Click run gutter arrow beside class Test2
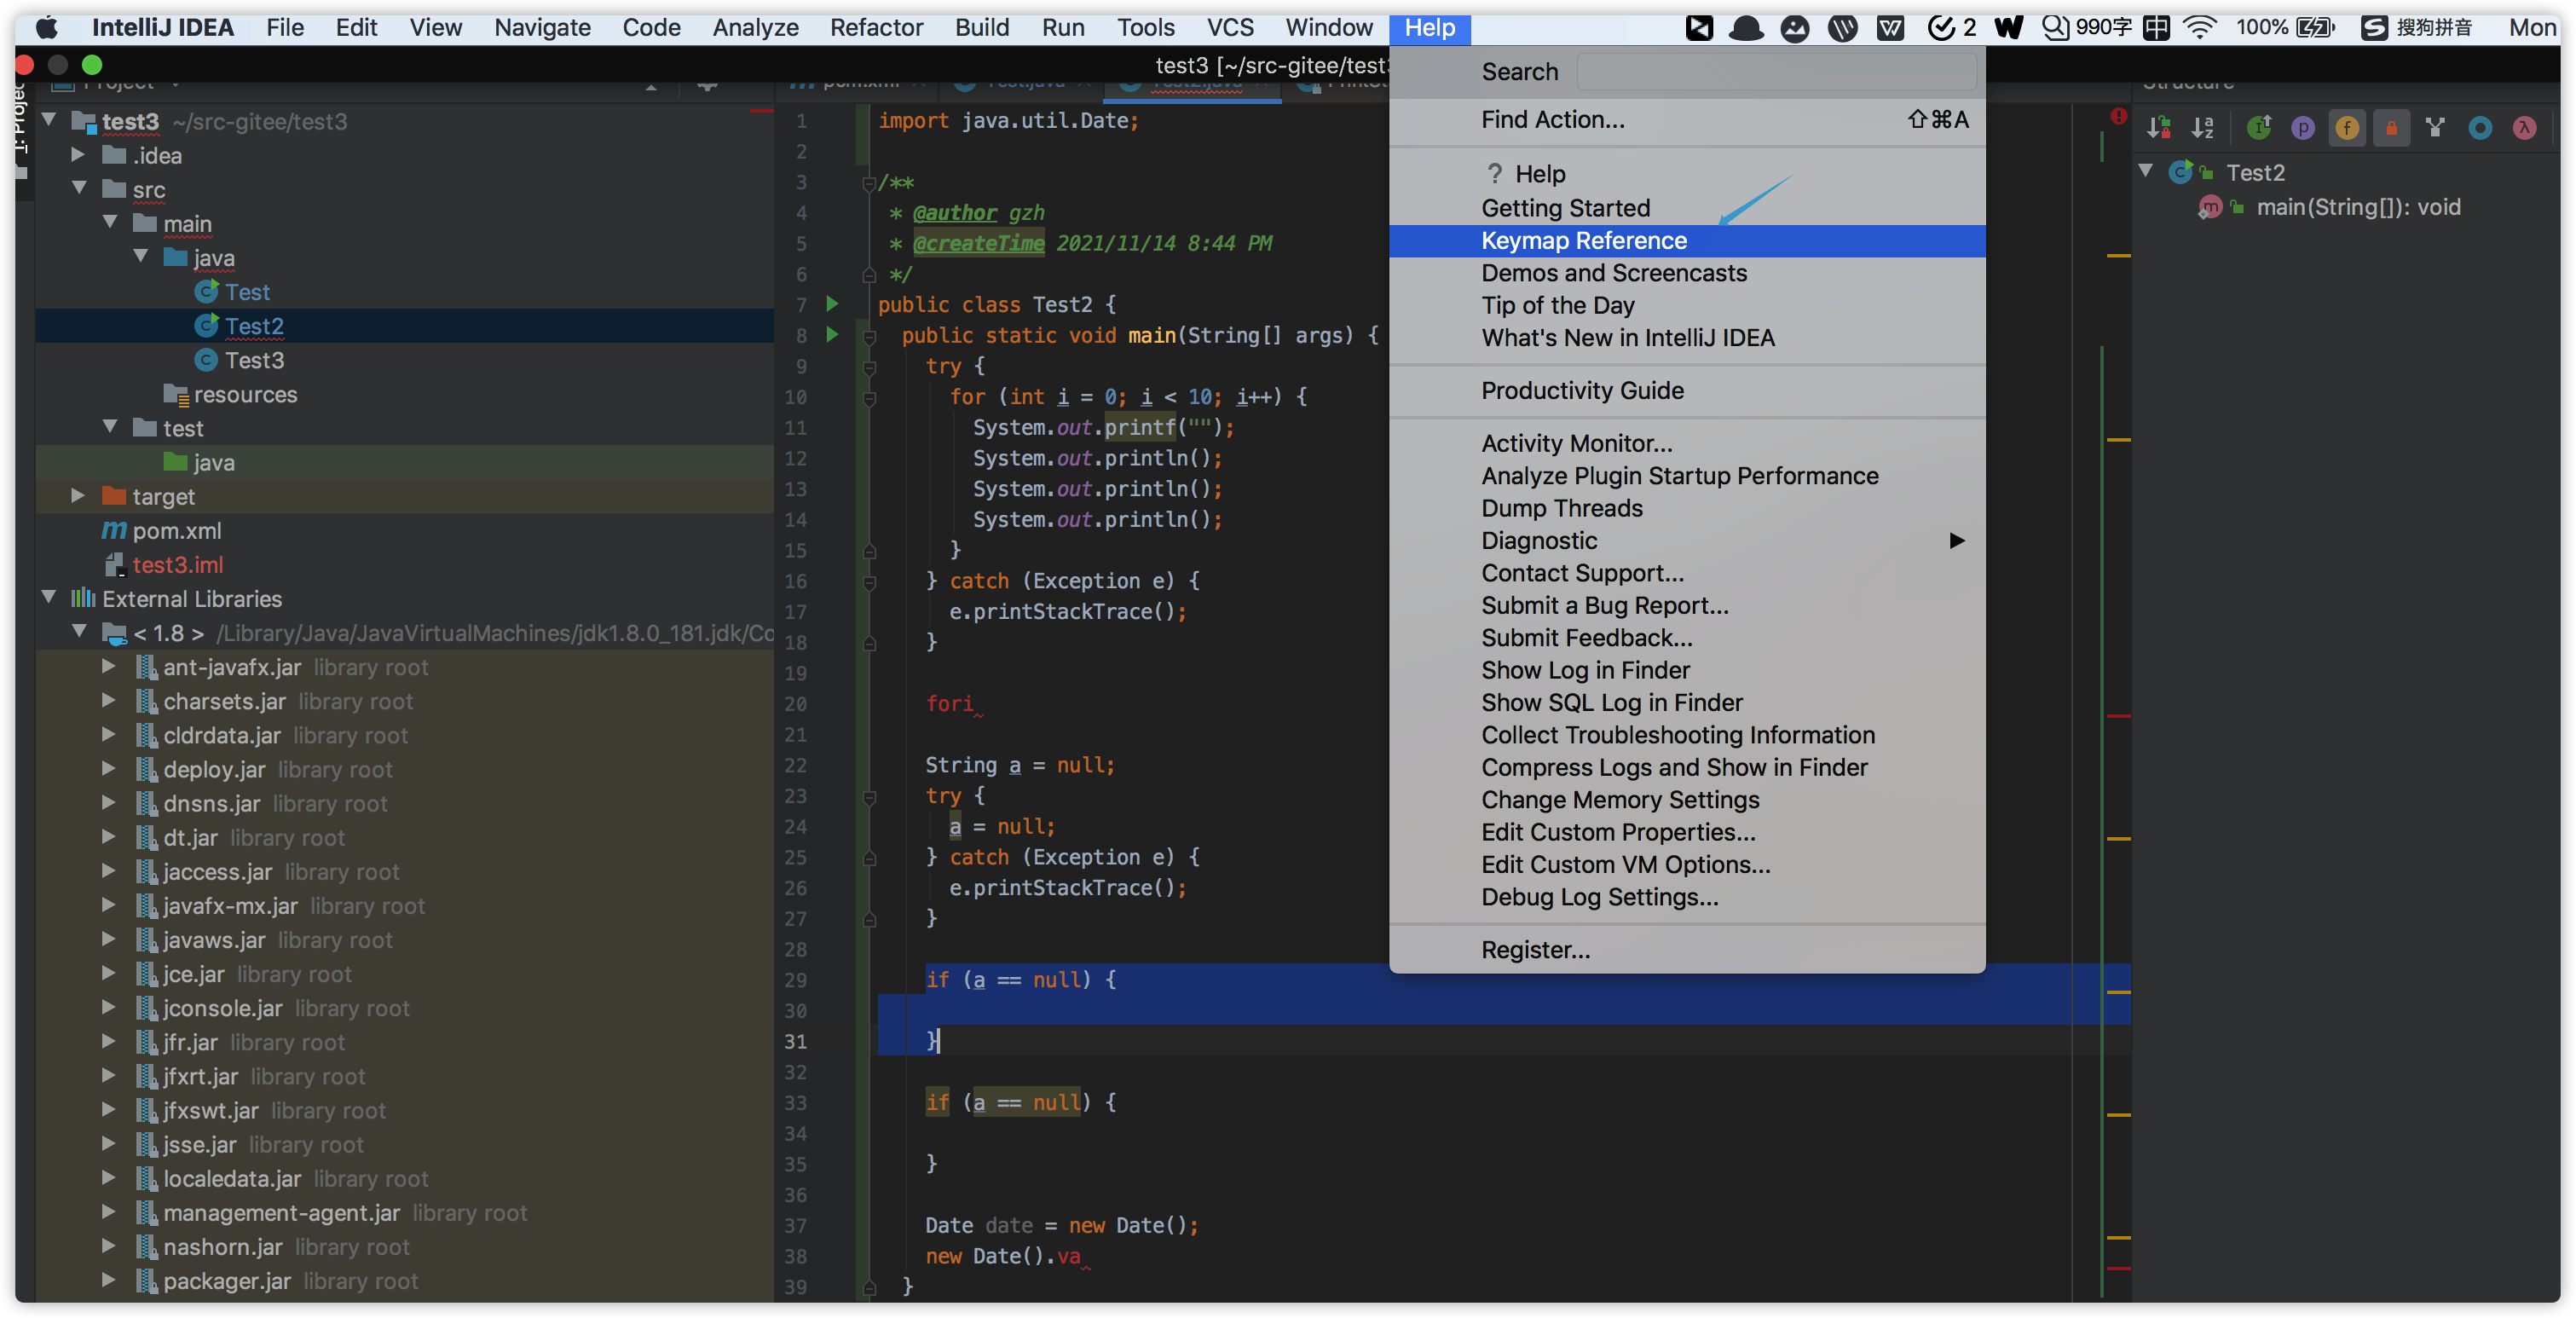The height and width of the screenshot is (1318, 2576). [831, 304]
